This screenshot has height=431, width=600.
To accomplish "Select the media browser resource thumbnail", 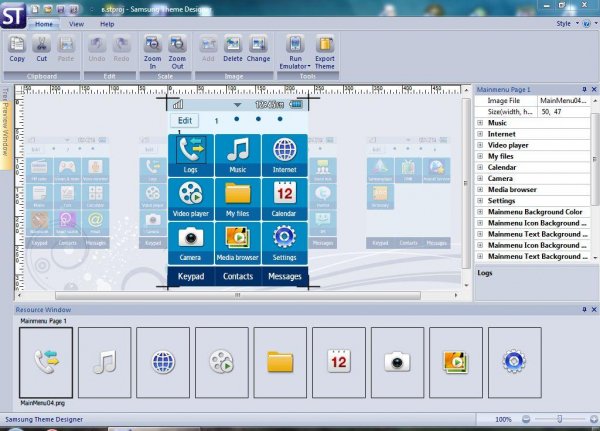I will click(456, 362).
